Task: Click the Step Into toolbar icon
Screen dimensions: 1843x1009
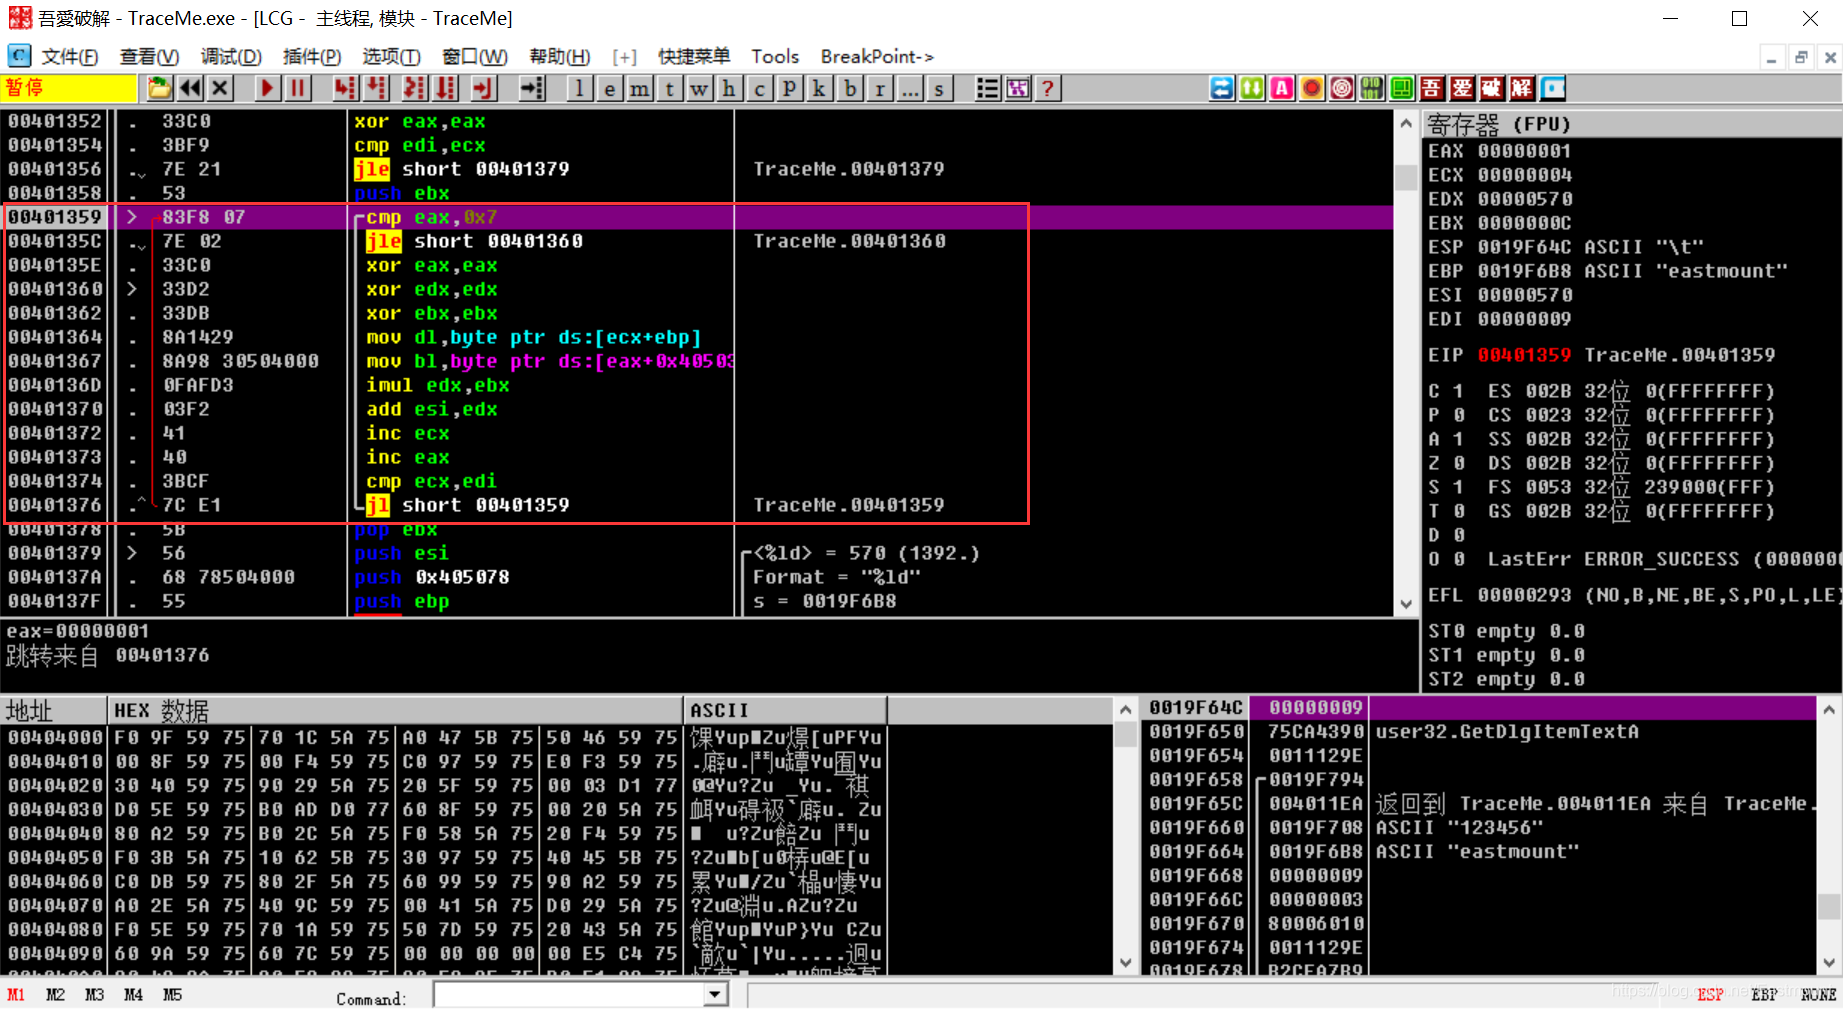Action: [x=345, y=89]
